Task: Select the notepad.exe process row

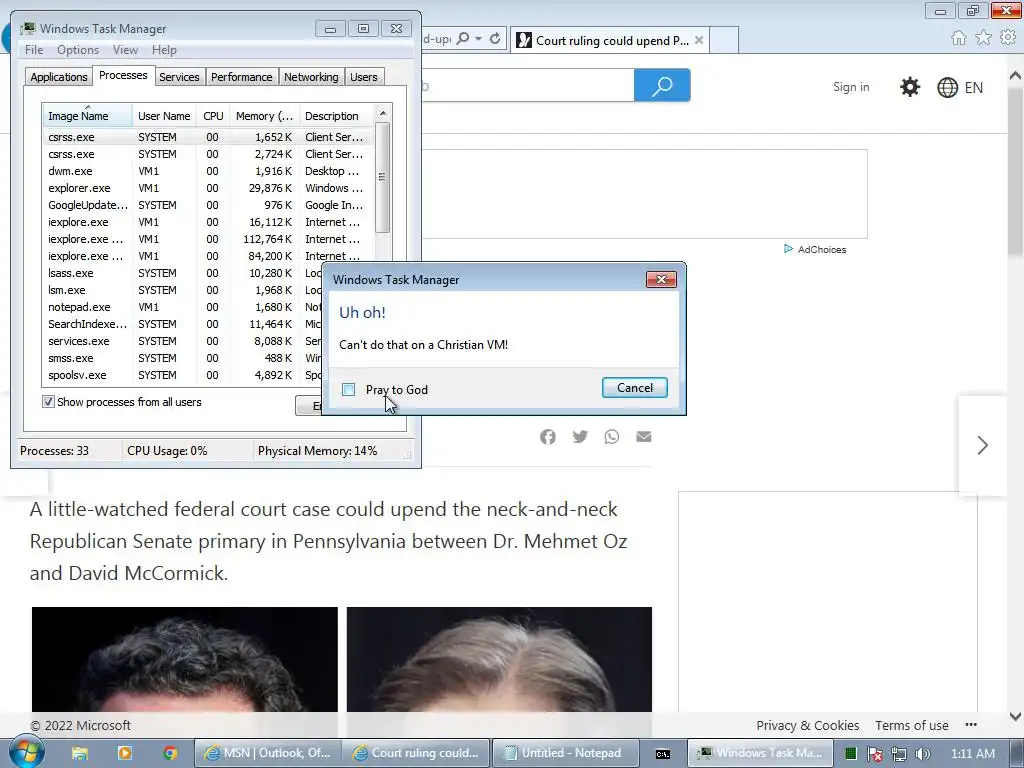Action: [x=183, y=307]
